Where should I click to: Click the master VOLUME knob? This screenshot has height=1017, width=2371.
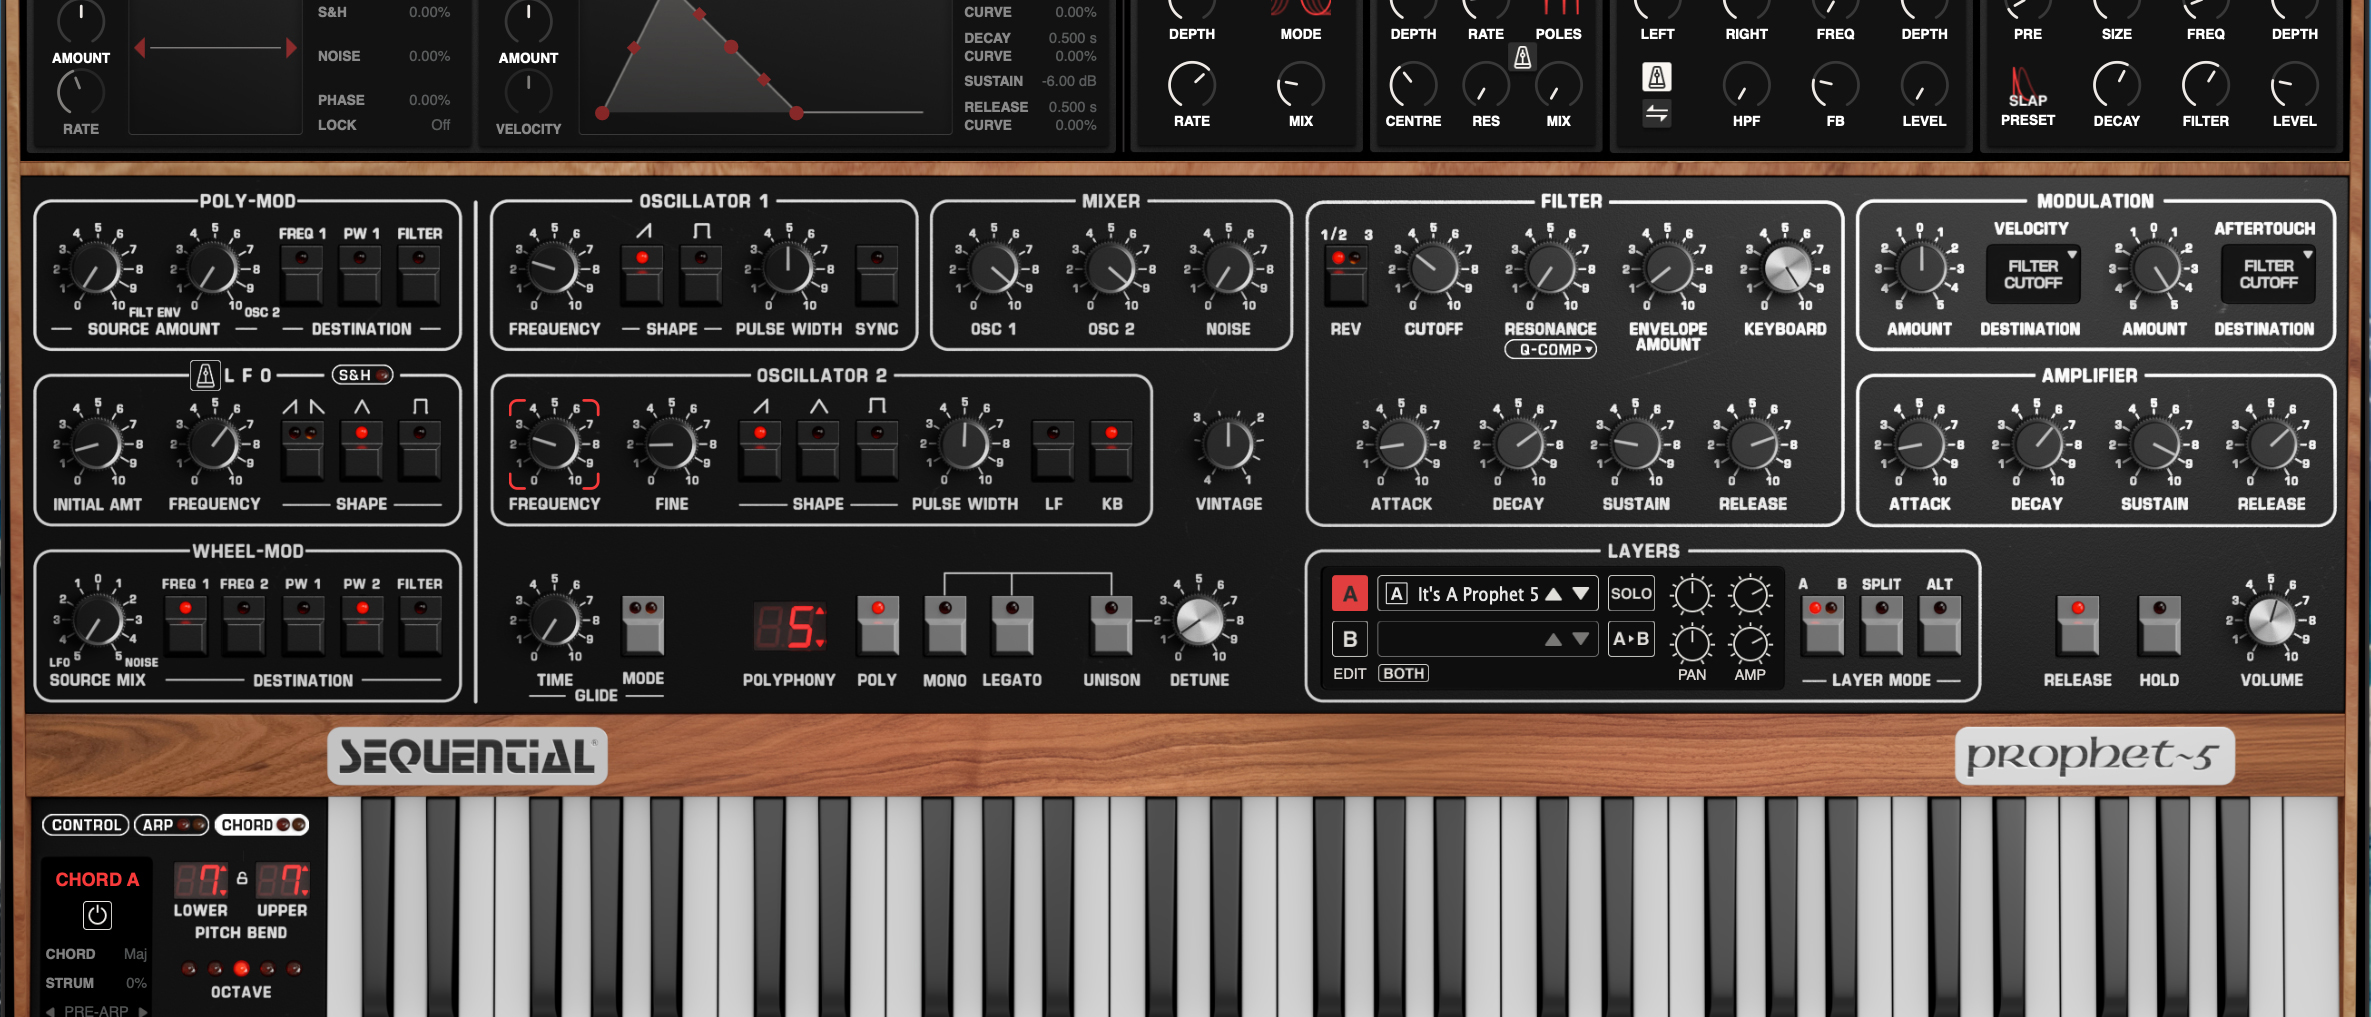tap(2271, 620)
